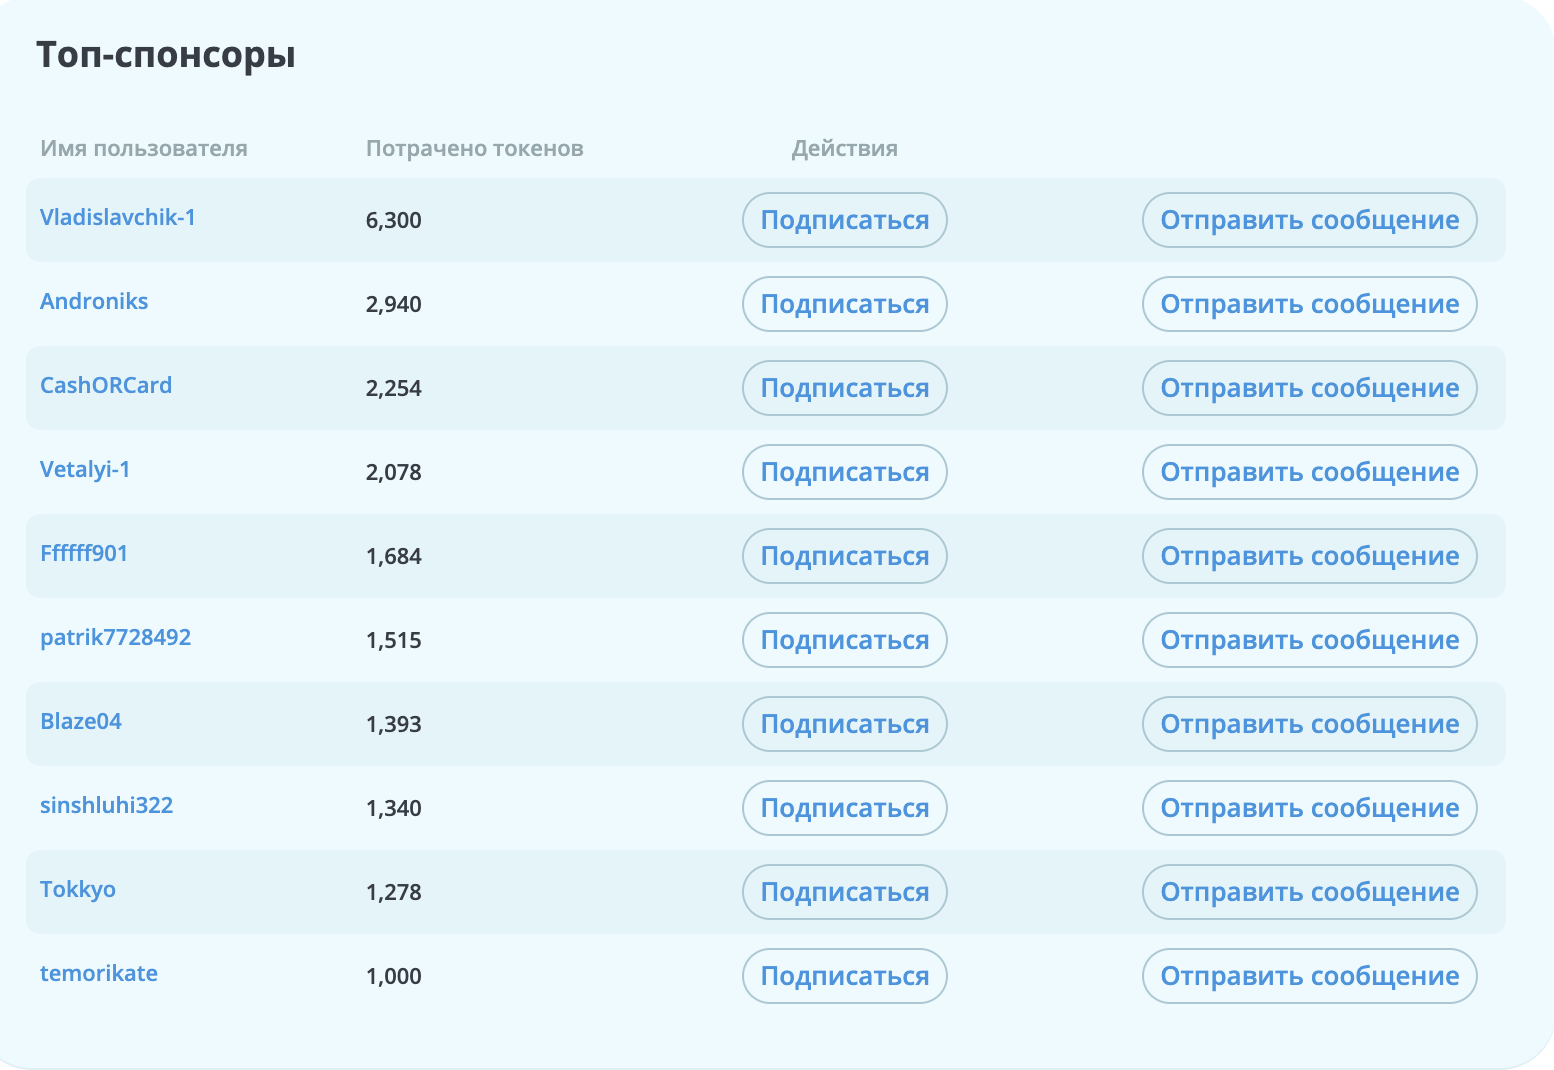The image size is (1554, 1070).
Task: Open Vladislavchik-1 user profile link
Action: point(118,217)
